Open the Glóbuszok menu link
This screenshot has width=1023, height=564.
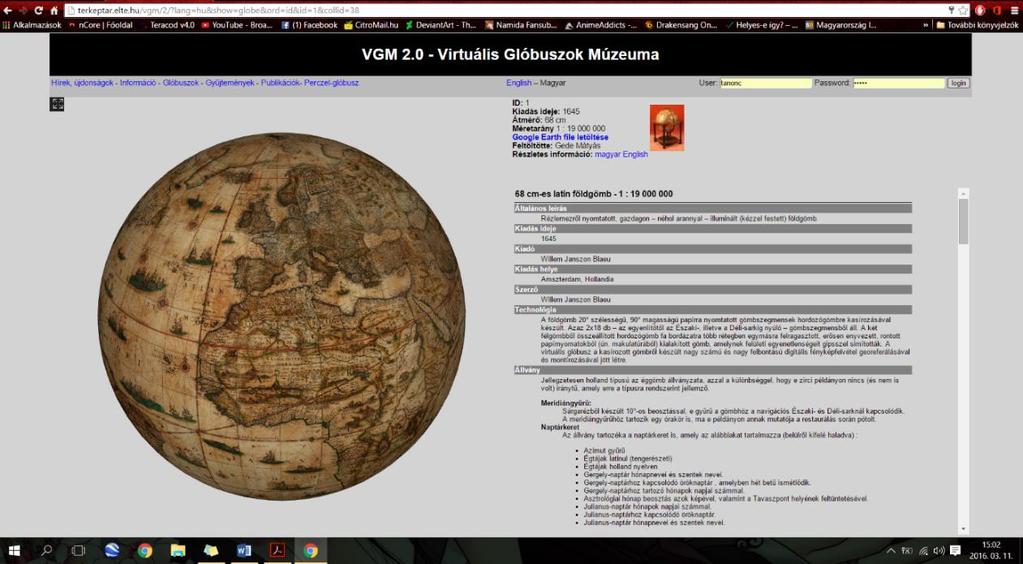181,83
